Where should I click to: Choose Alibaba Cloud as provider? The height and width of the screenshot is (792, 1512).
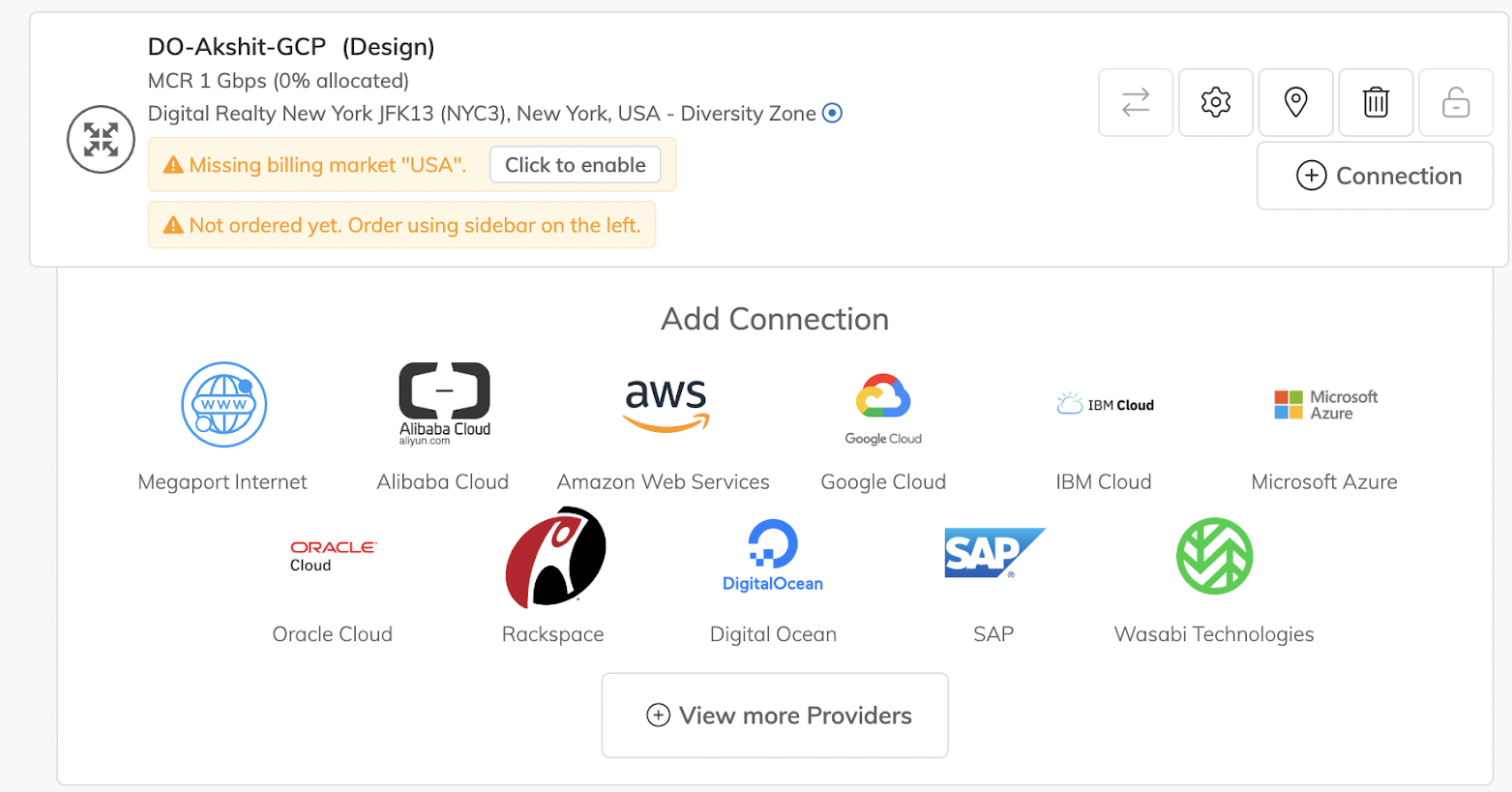click(444, 405)
